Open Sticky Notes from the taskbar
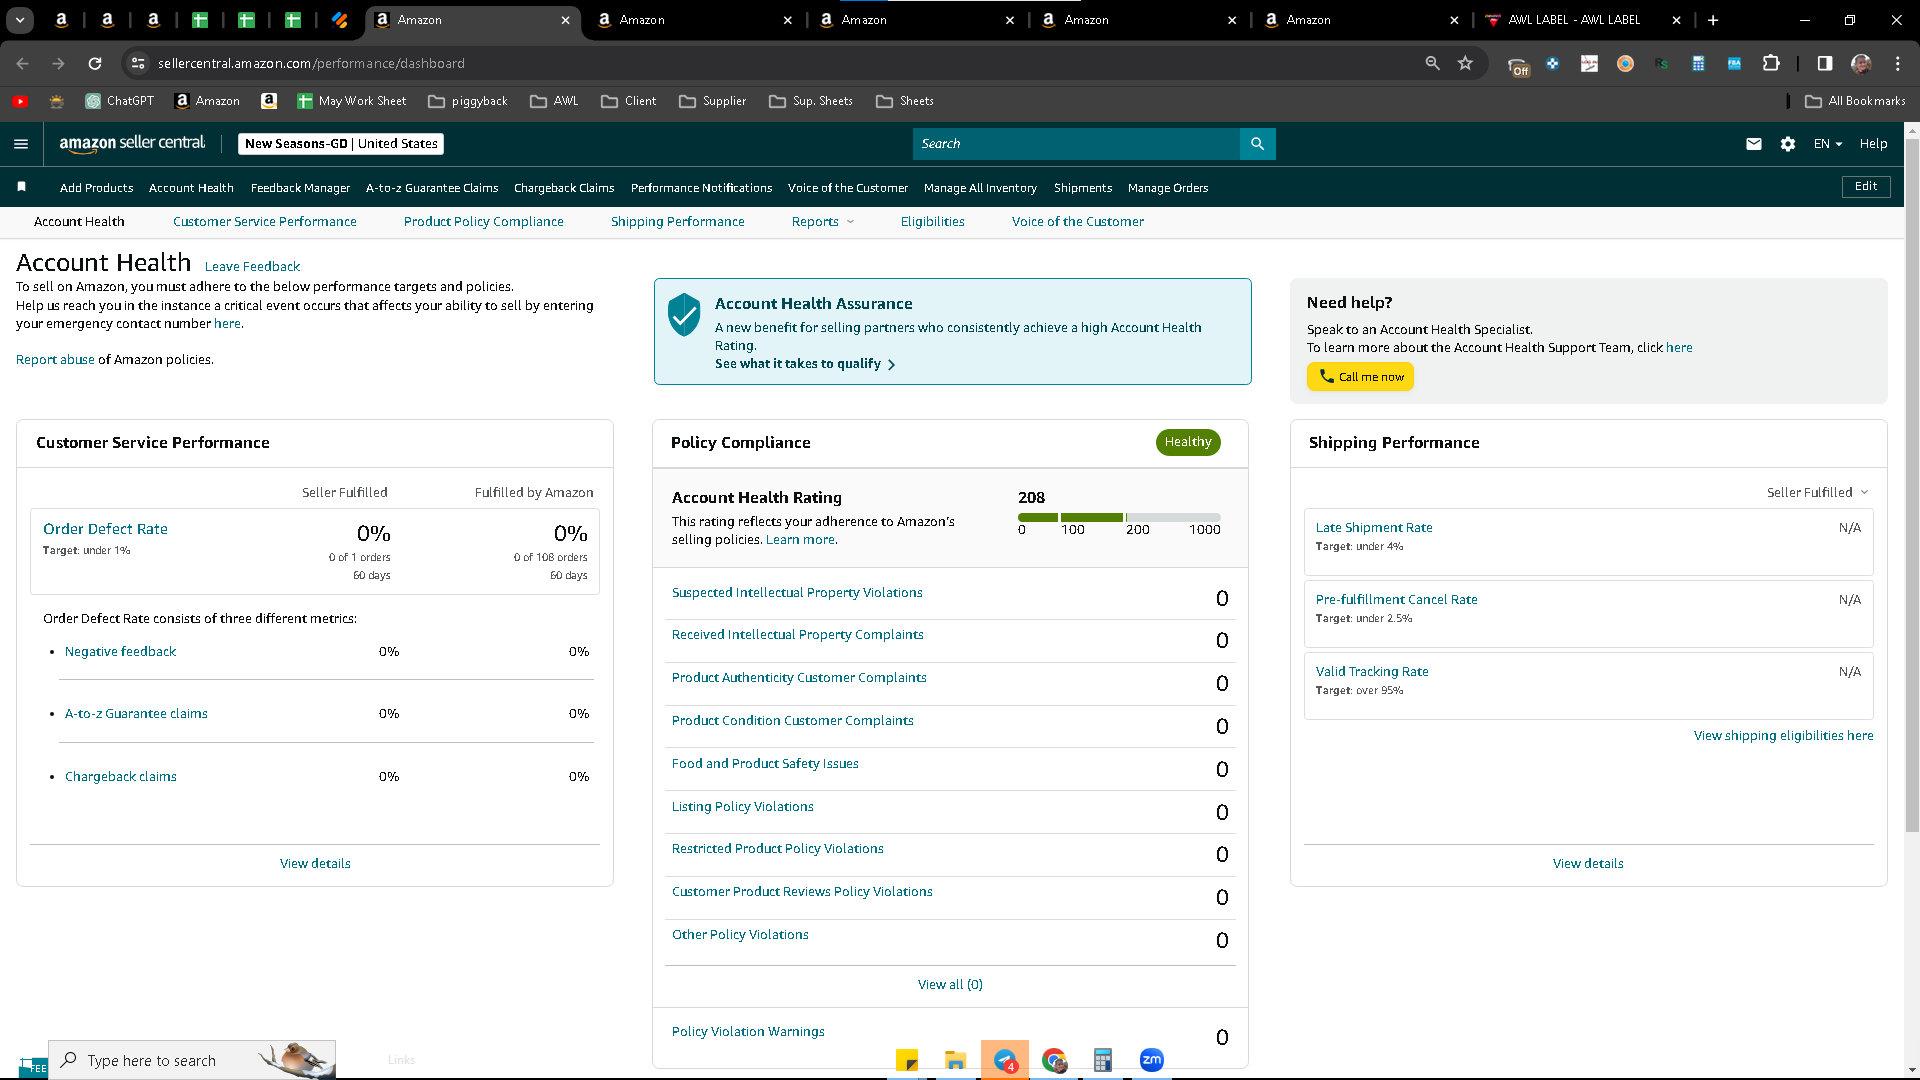The height and width of the screenshot is (1080, 1920). click(907, 1060)
